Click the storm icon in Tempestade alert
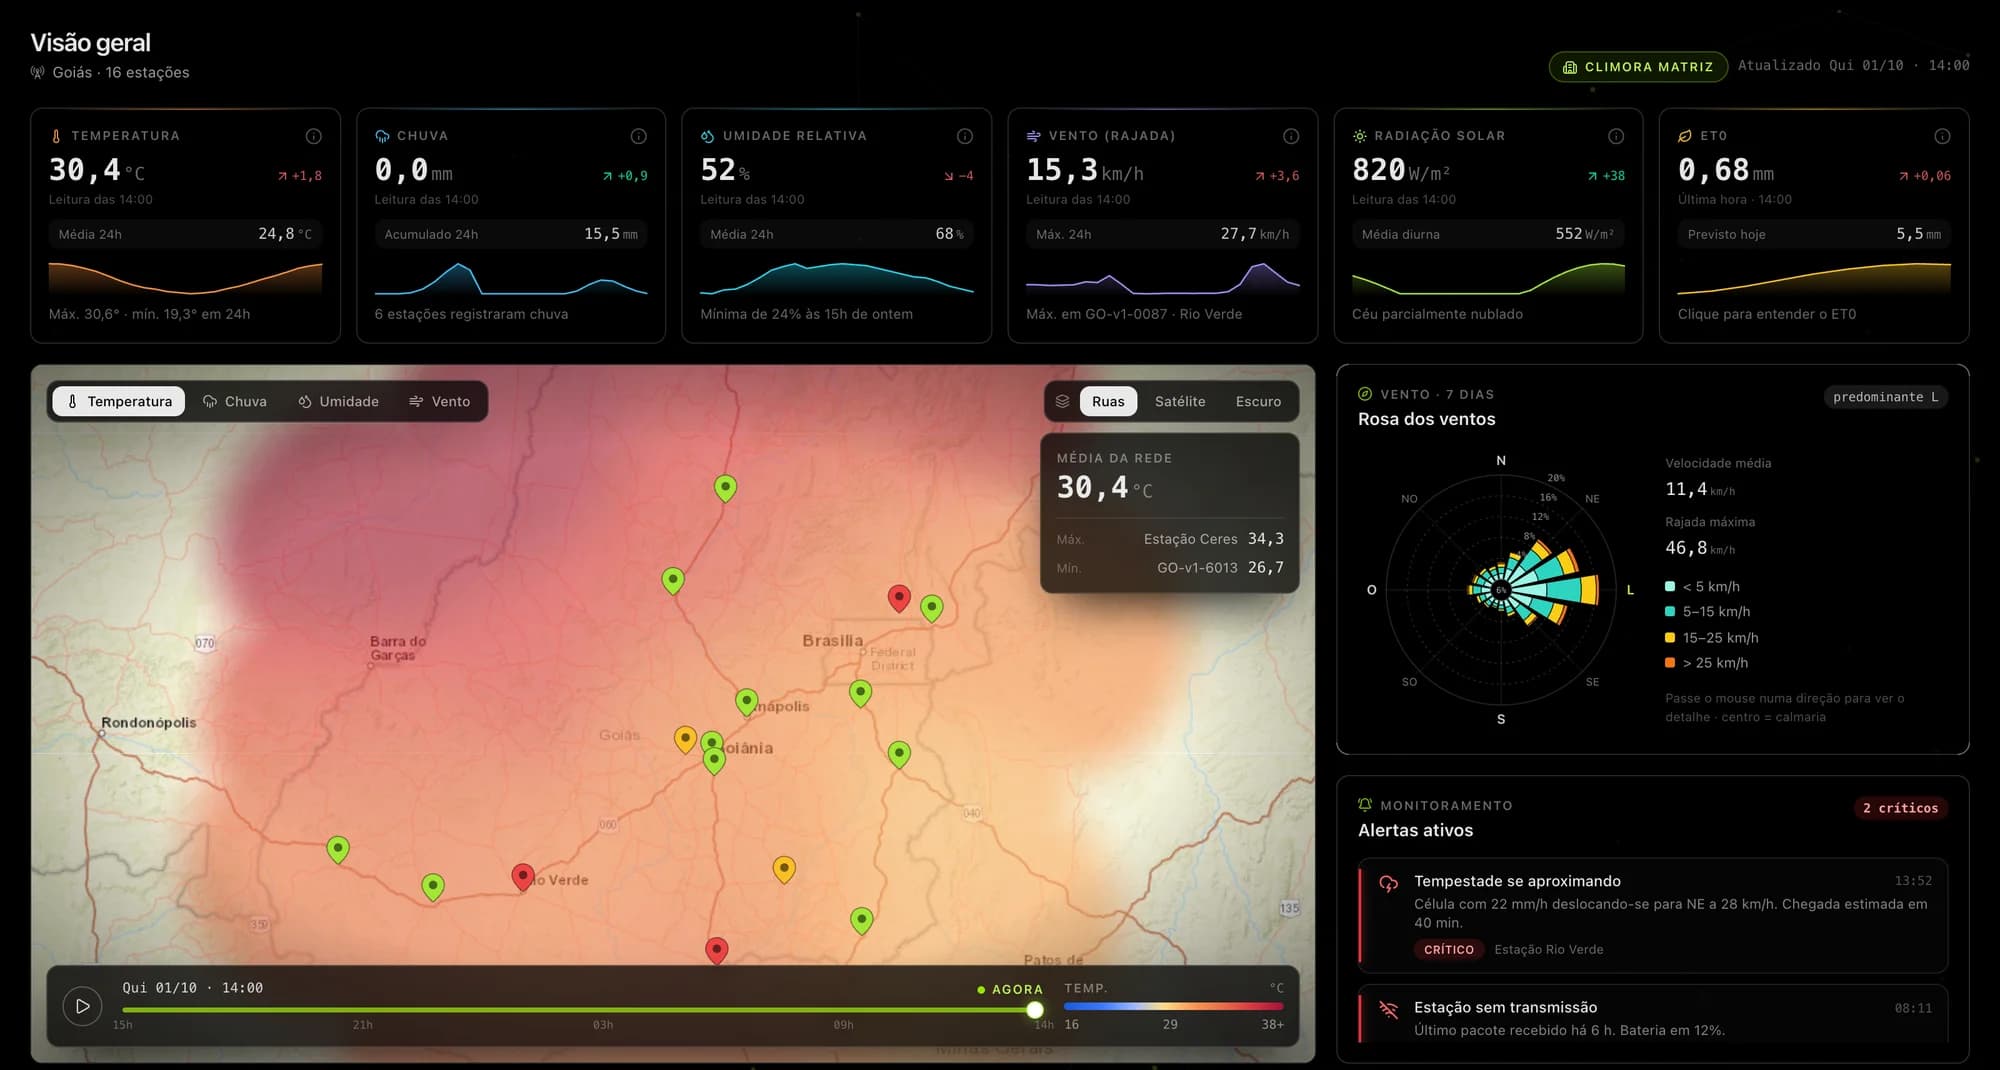The width and height of the screenshot is (2000, 1070). tap(1388, 883)
